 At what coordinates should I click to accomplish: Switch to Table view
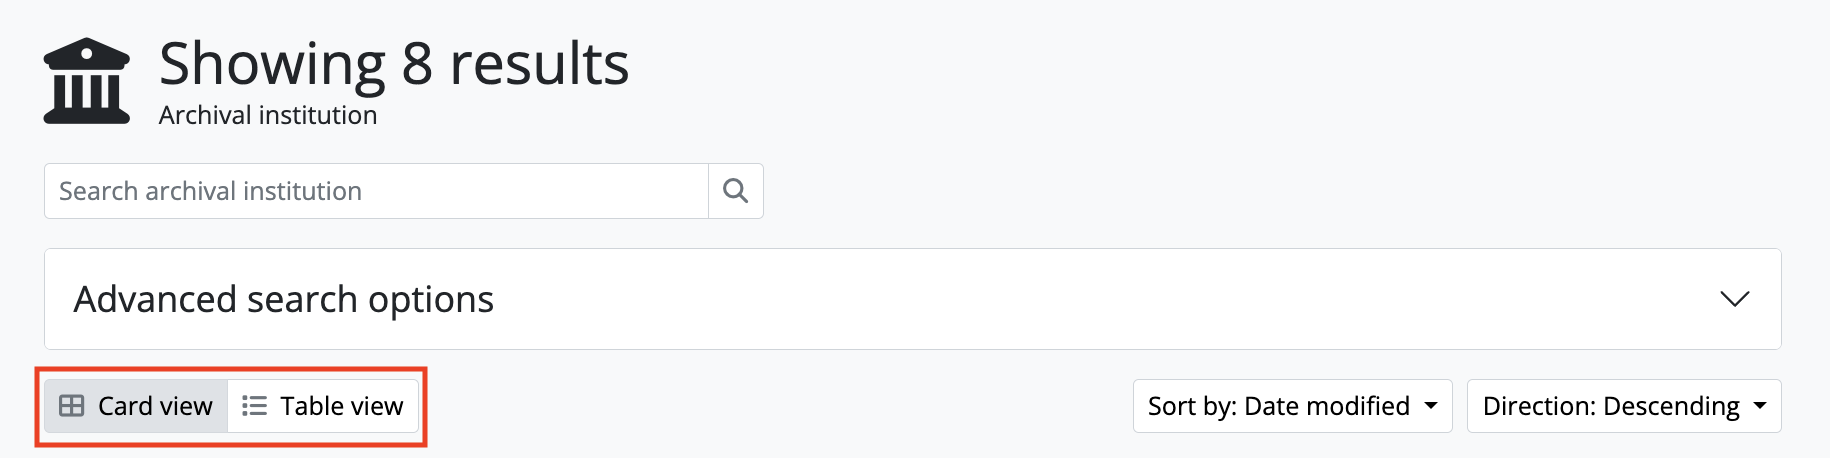[323, 406]
